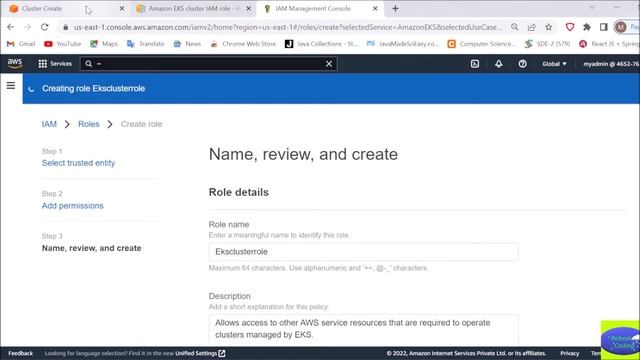The height and width of the screenshot is (360, 640).
Task: Open the extensions puzzle icon
Action: pyautogui.click(x=587, y=27)
